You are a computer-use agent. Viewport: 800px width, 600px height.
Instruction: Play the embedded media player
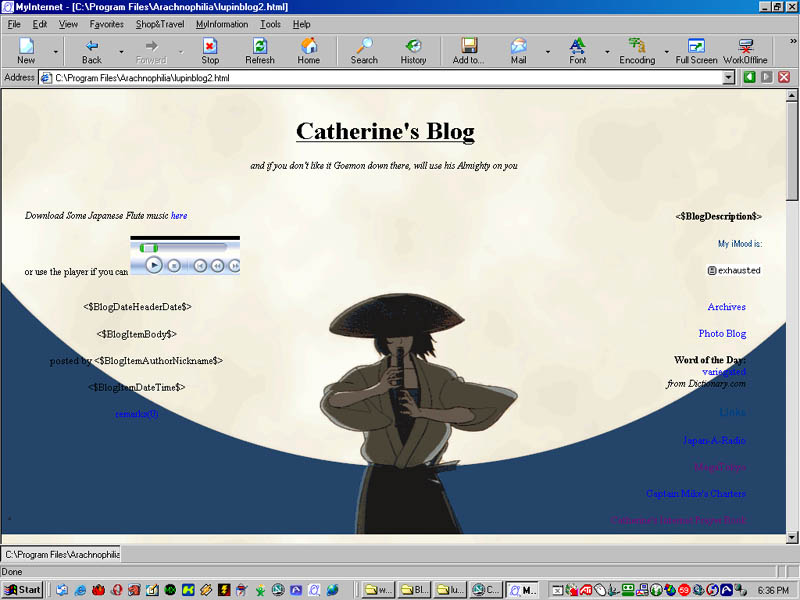point(154,265)
